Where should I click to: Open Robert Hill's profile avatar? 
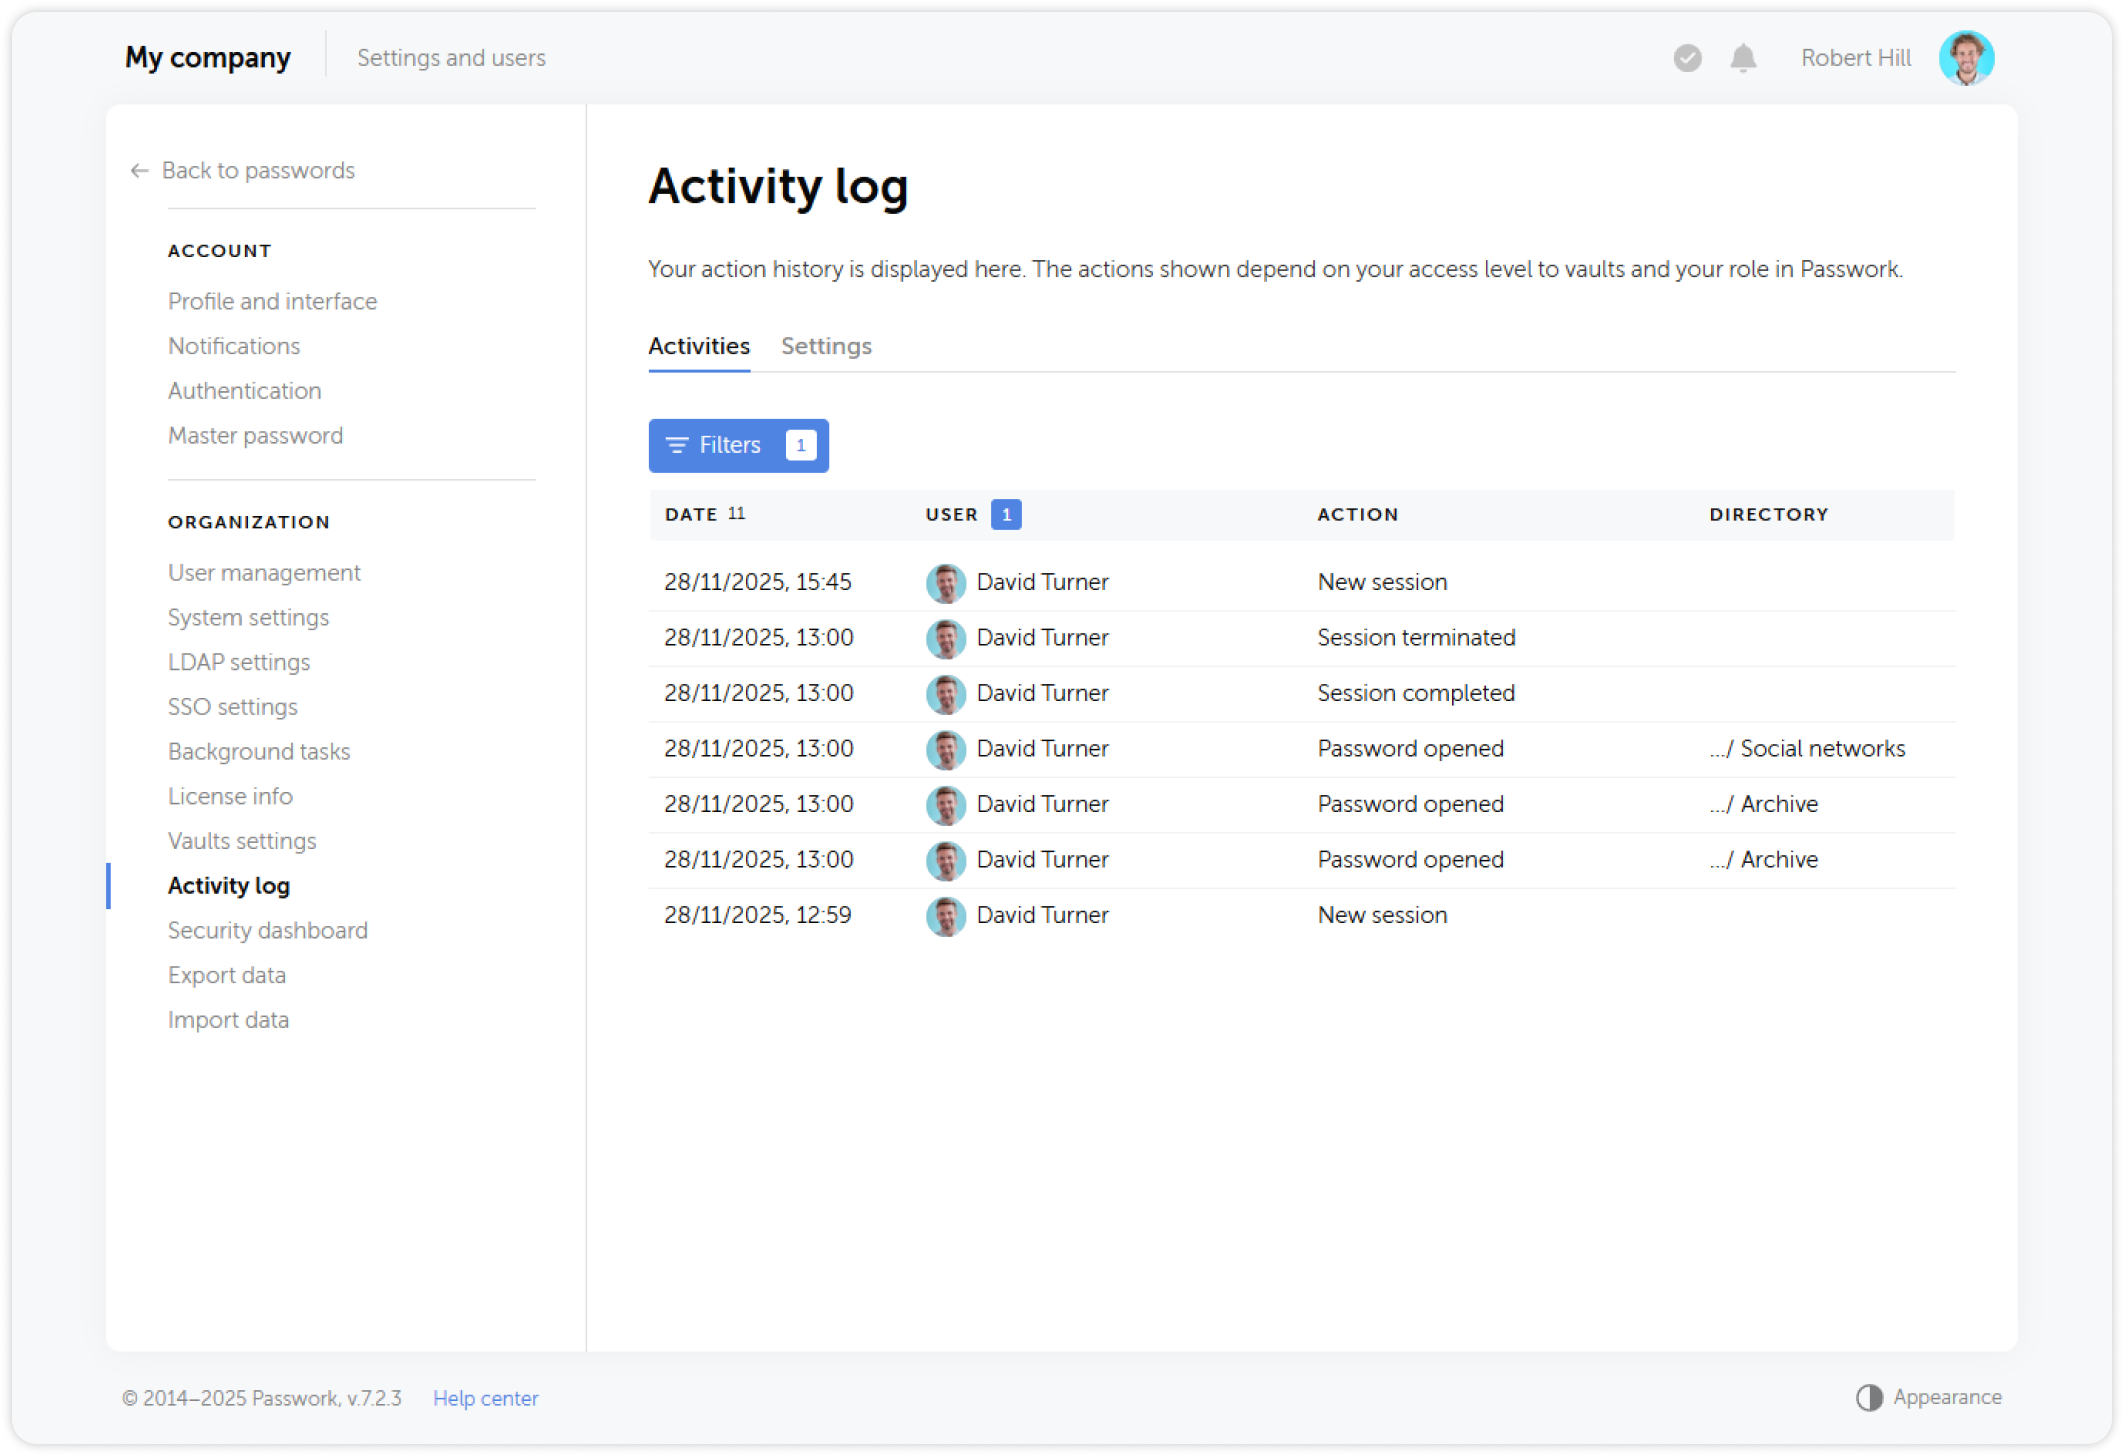(x=1967, y=57)
